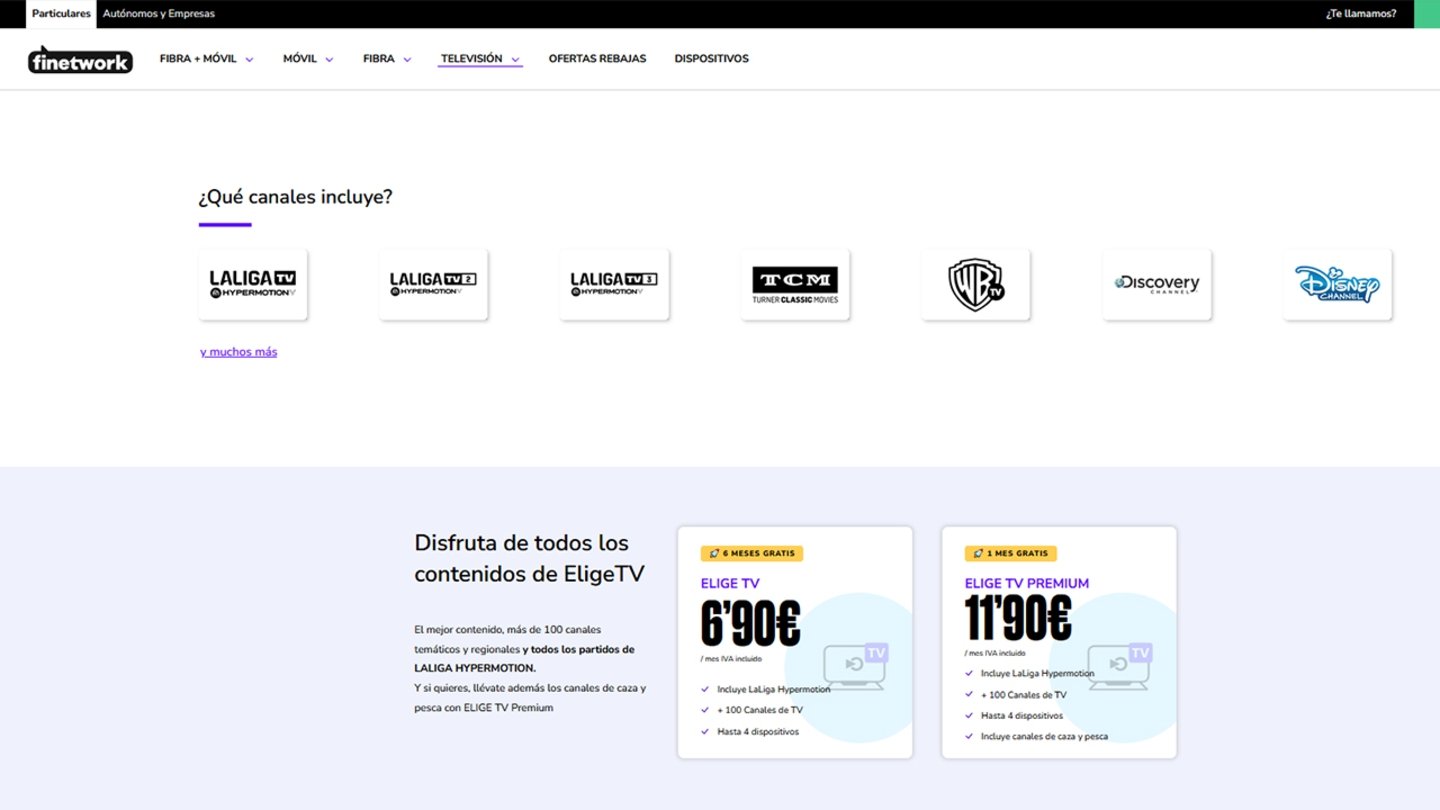Image resolution: width=1440 pixels, height=810 pixels.
Task: Open the MÓVIL menu item
Action: click(300, 59)
